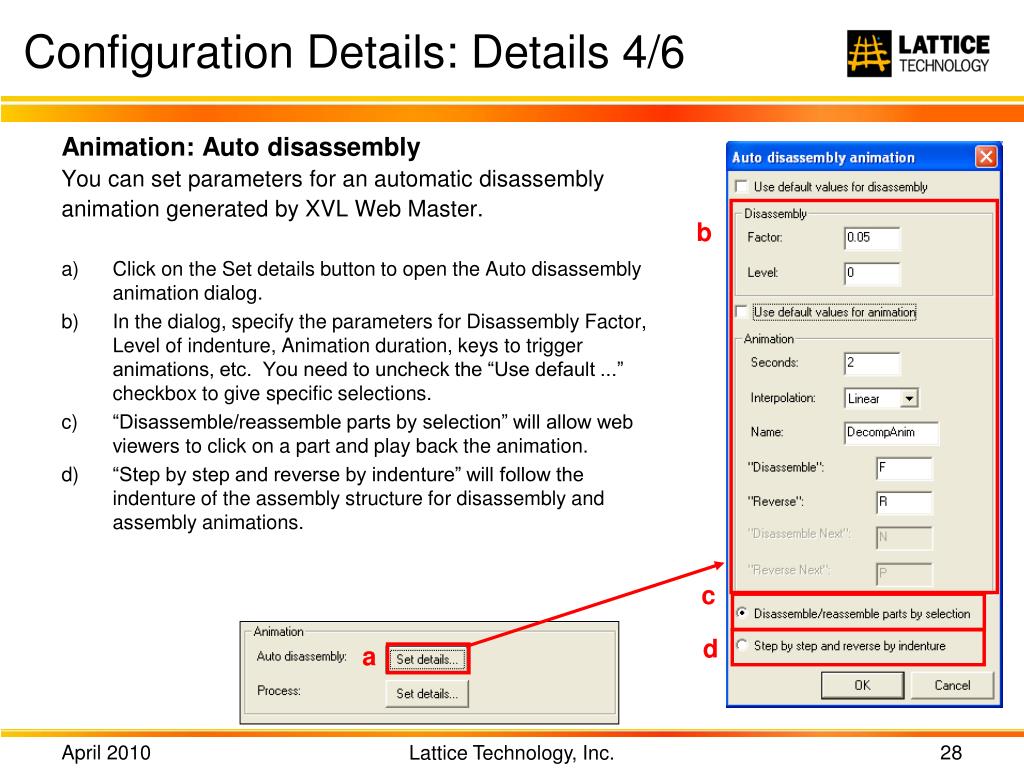Click the 'Process:' label
The height and width of the screenshot is (768, 1024).
(279, 691)
